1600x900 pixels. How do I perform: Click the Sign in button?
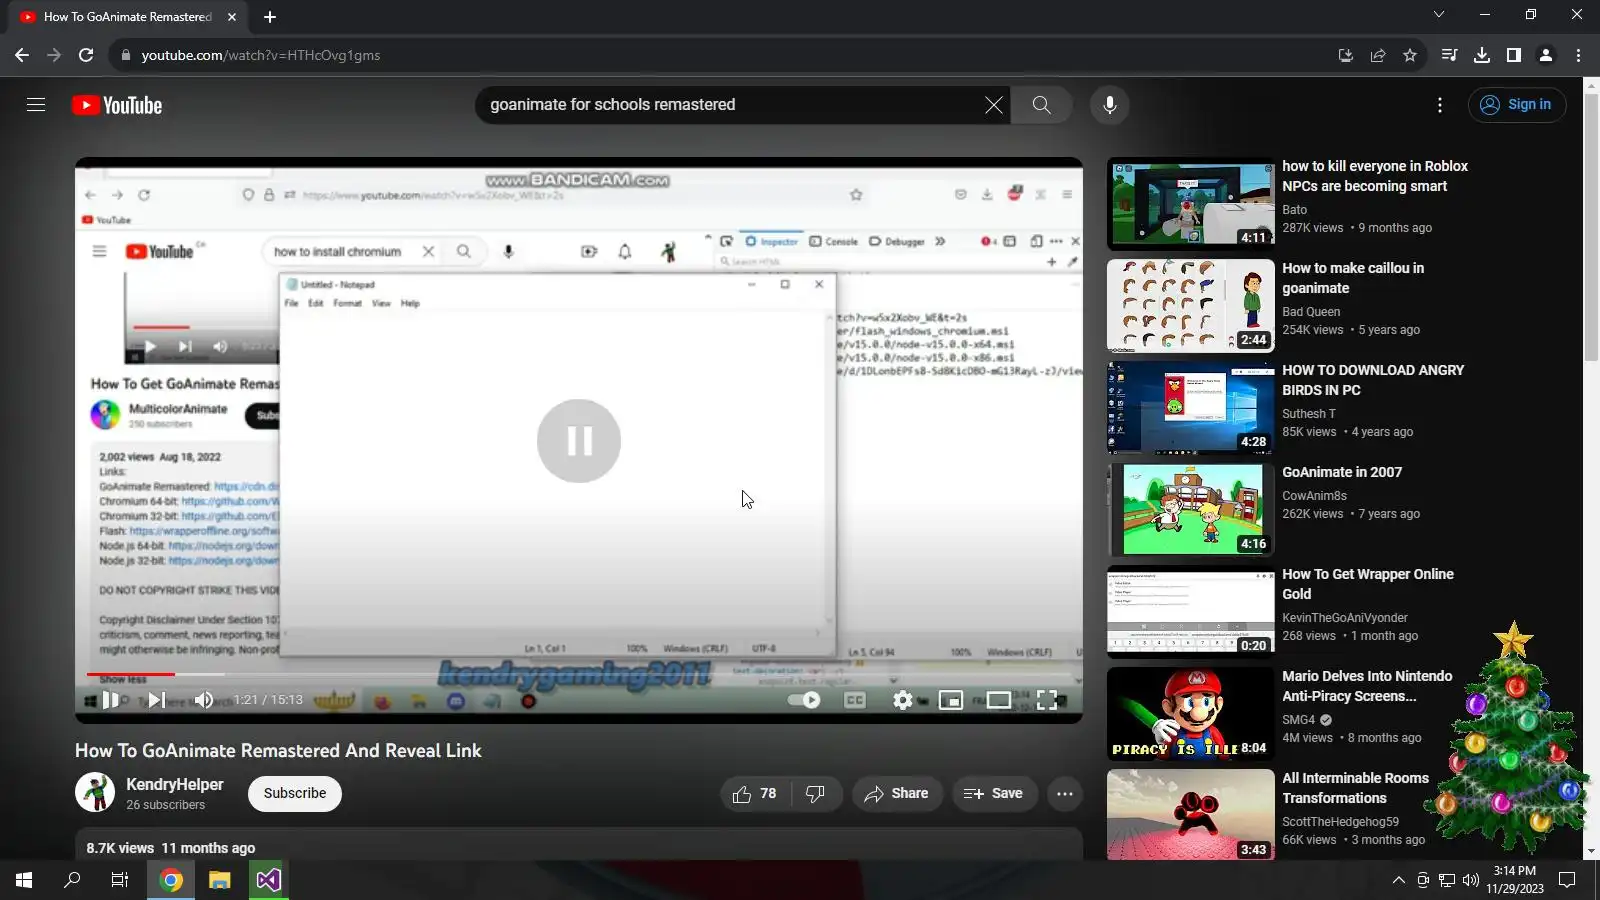(1517, 105)
